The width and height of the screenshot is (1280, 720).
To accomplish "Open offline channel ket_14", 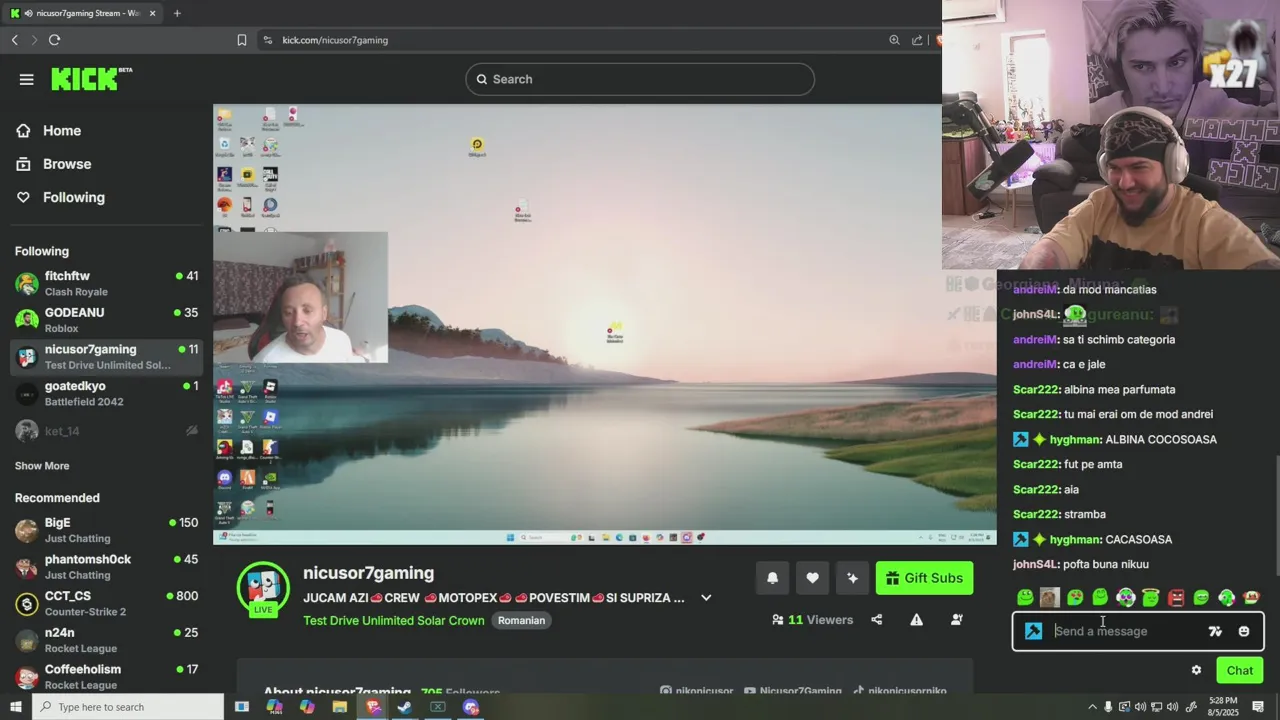I will click(106, 431).
